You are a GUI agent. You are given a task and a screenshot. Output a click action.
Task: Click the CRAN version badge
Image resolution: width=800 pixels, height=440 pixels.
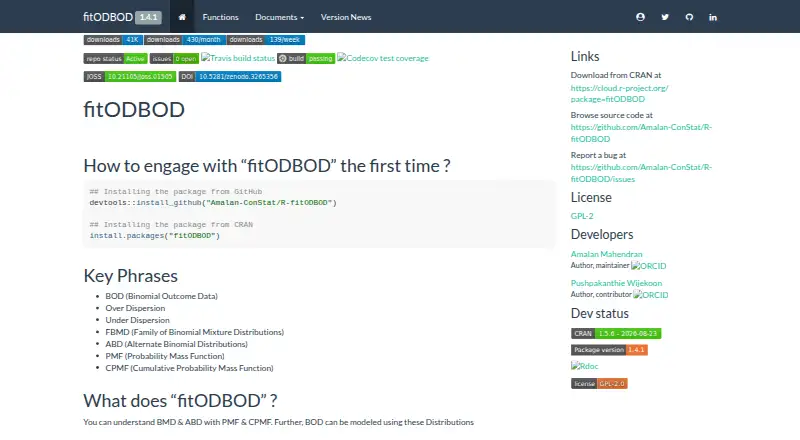(x=616, y=333)
